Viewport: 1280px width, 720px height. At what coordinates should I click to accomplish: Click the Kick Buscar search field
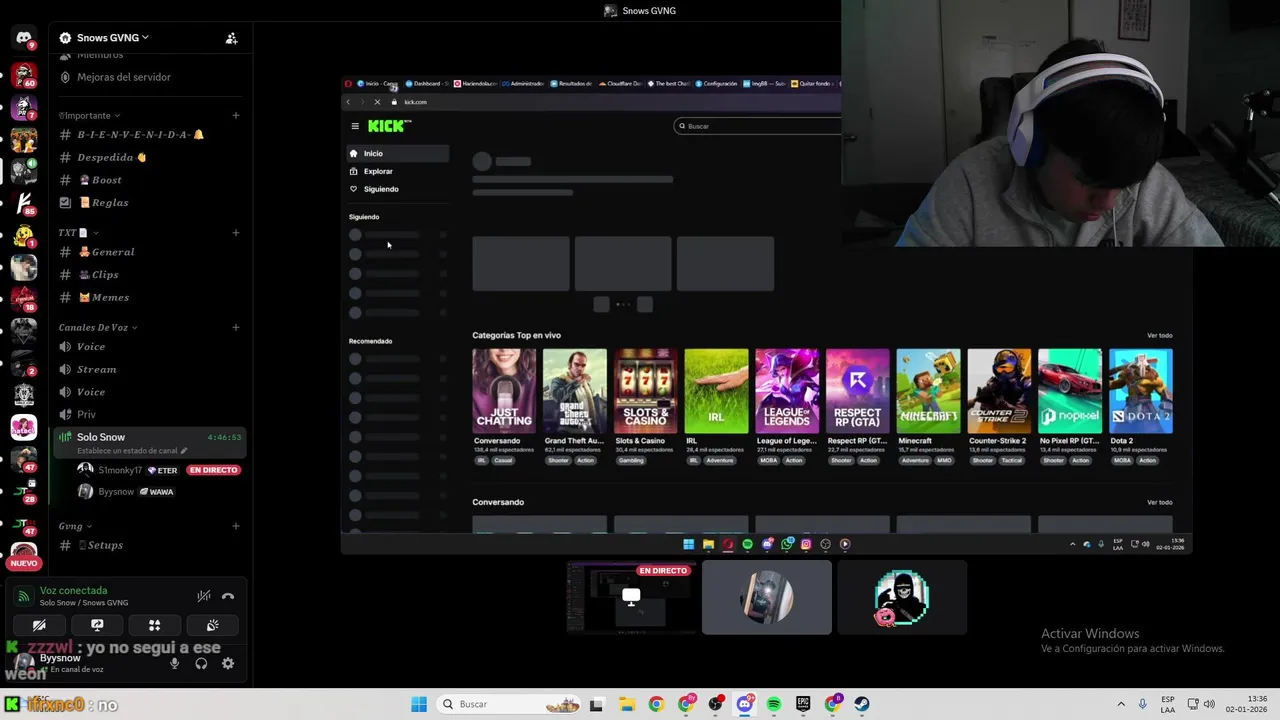[758, 126]
